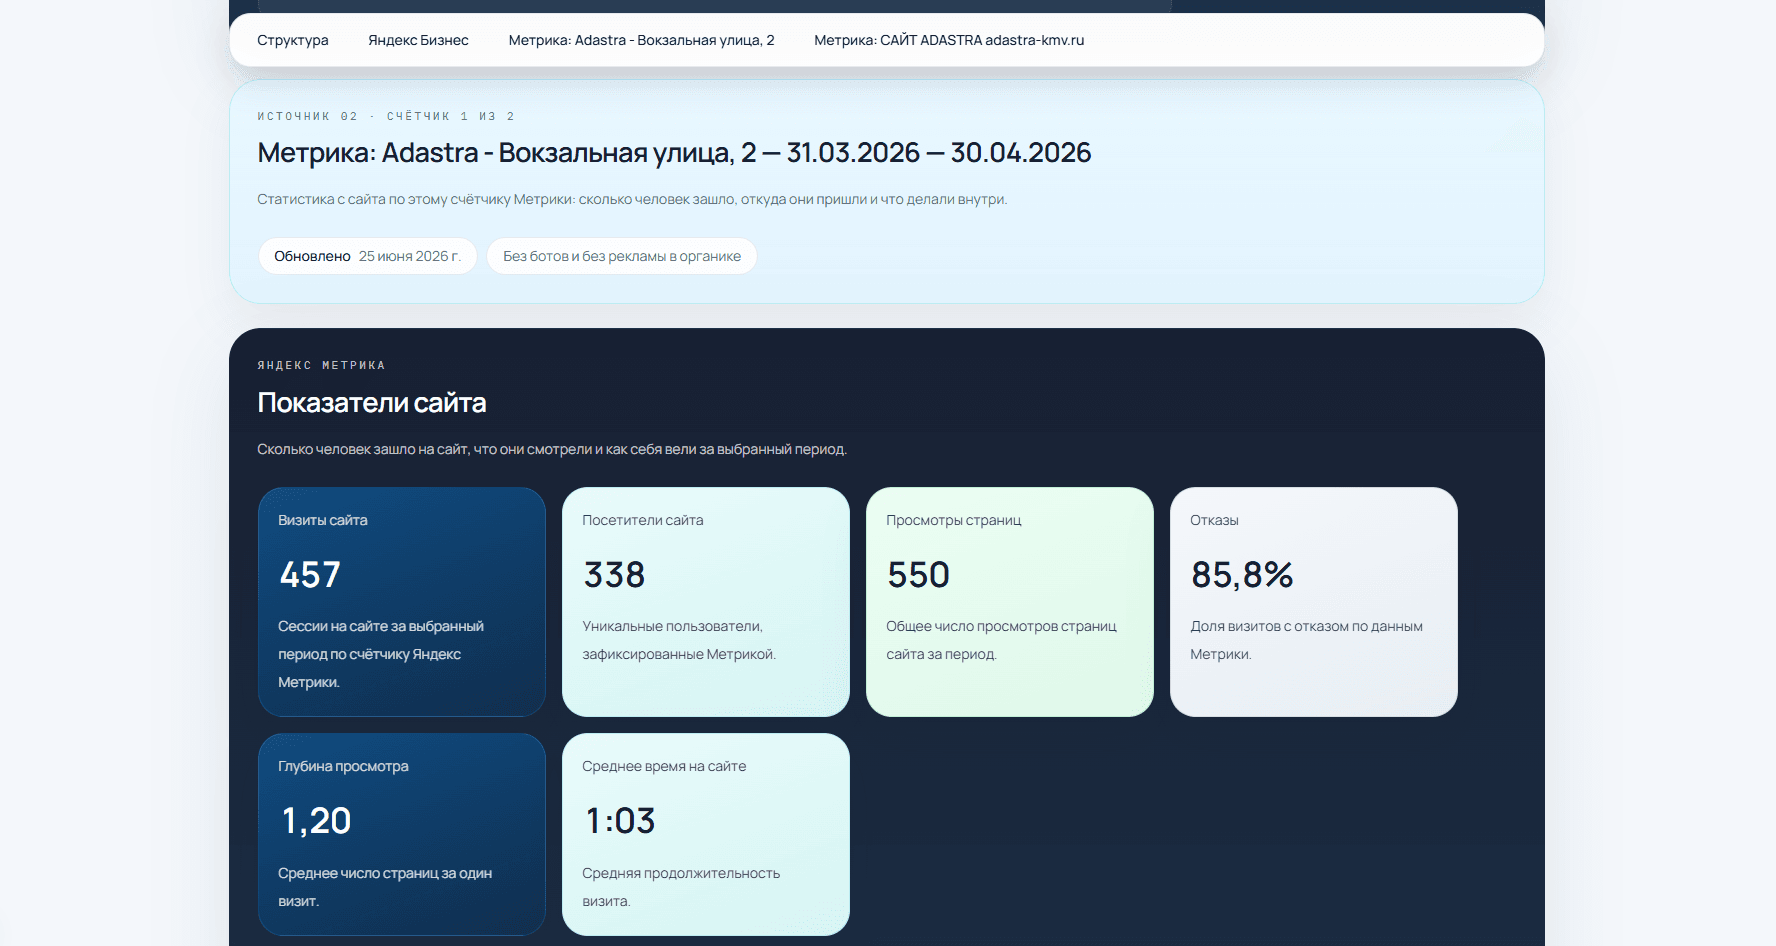Click the text Средняя продолжительность визита
Image resolution: width=1776 pixels, height=946 pixels.
[681, 887]
